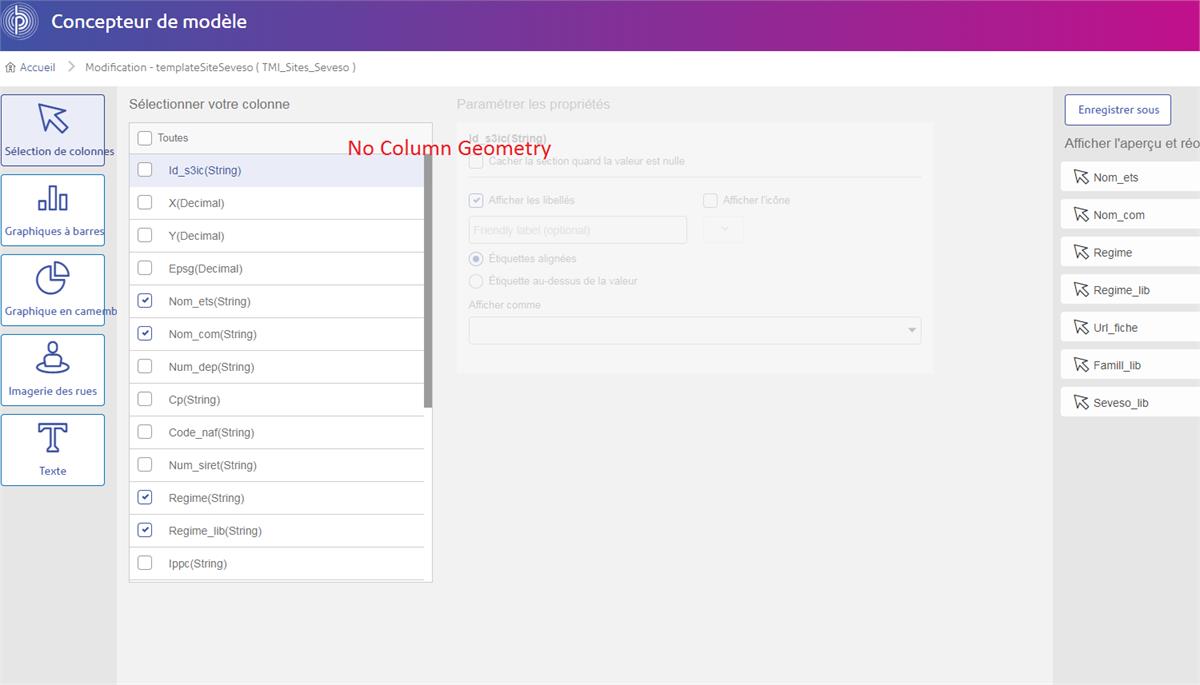This screenshot has width=1200, height=685.
Task: Click the cursor icon of Url_fiche item
Action: (1080, 327)
